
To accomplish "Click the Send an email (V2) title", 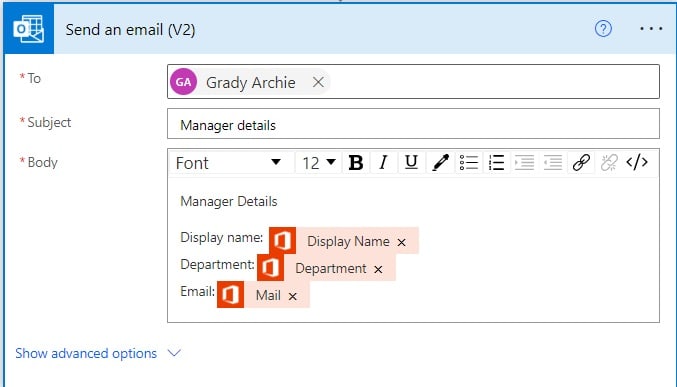I will (130, 30).
